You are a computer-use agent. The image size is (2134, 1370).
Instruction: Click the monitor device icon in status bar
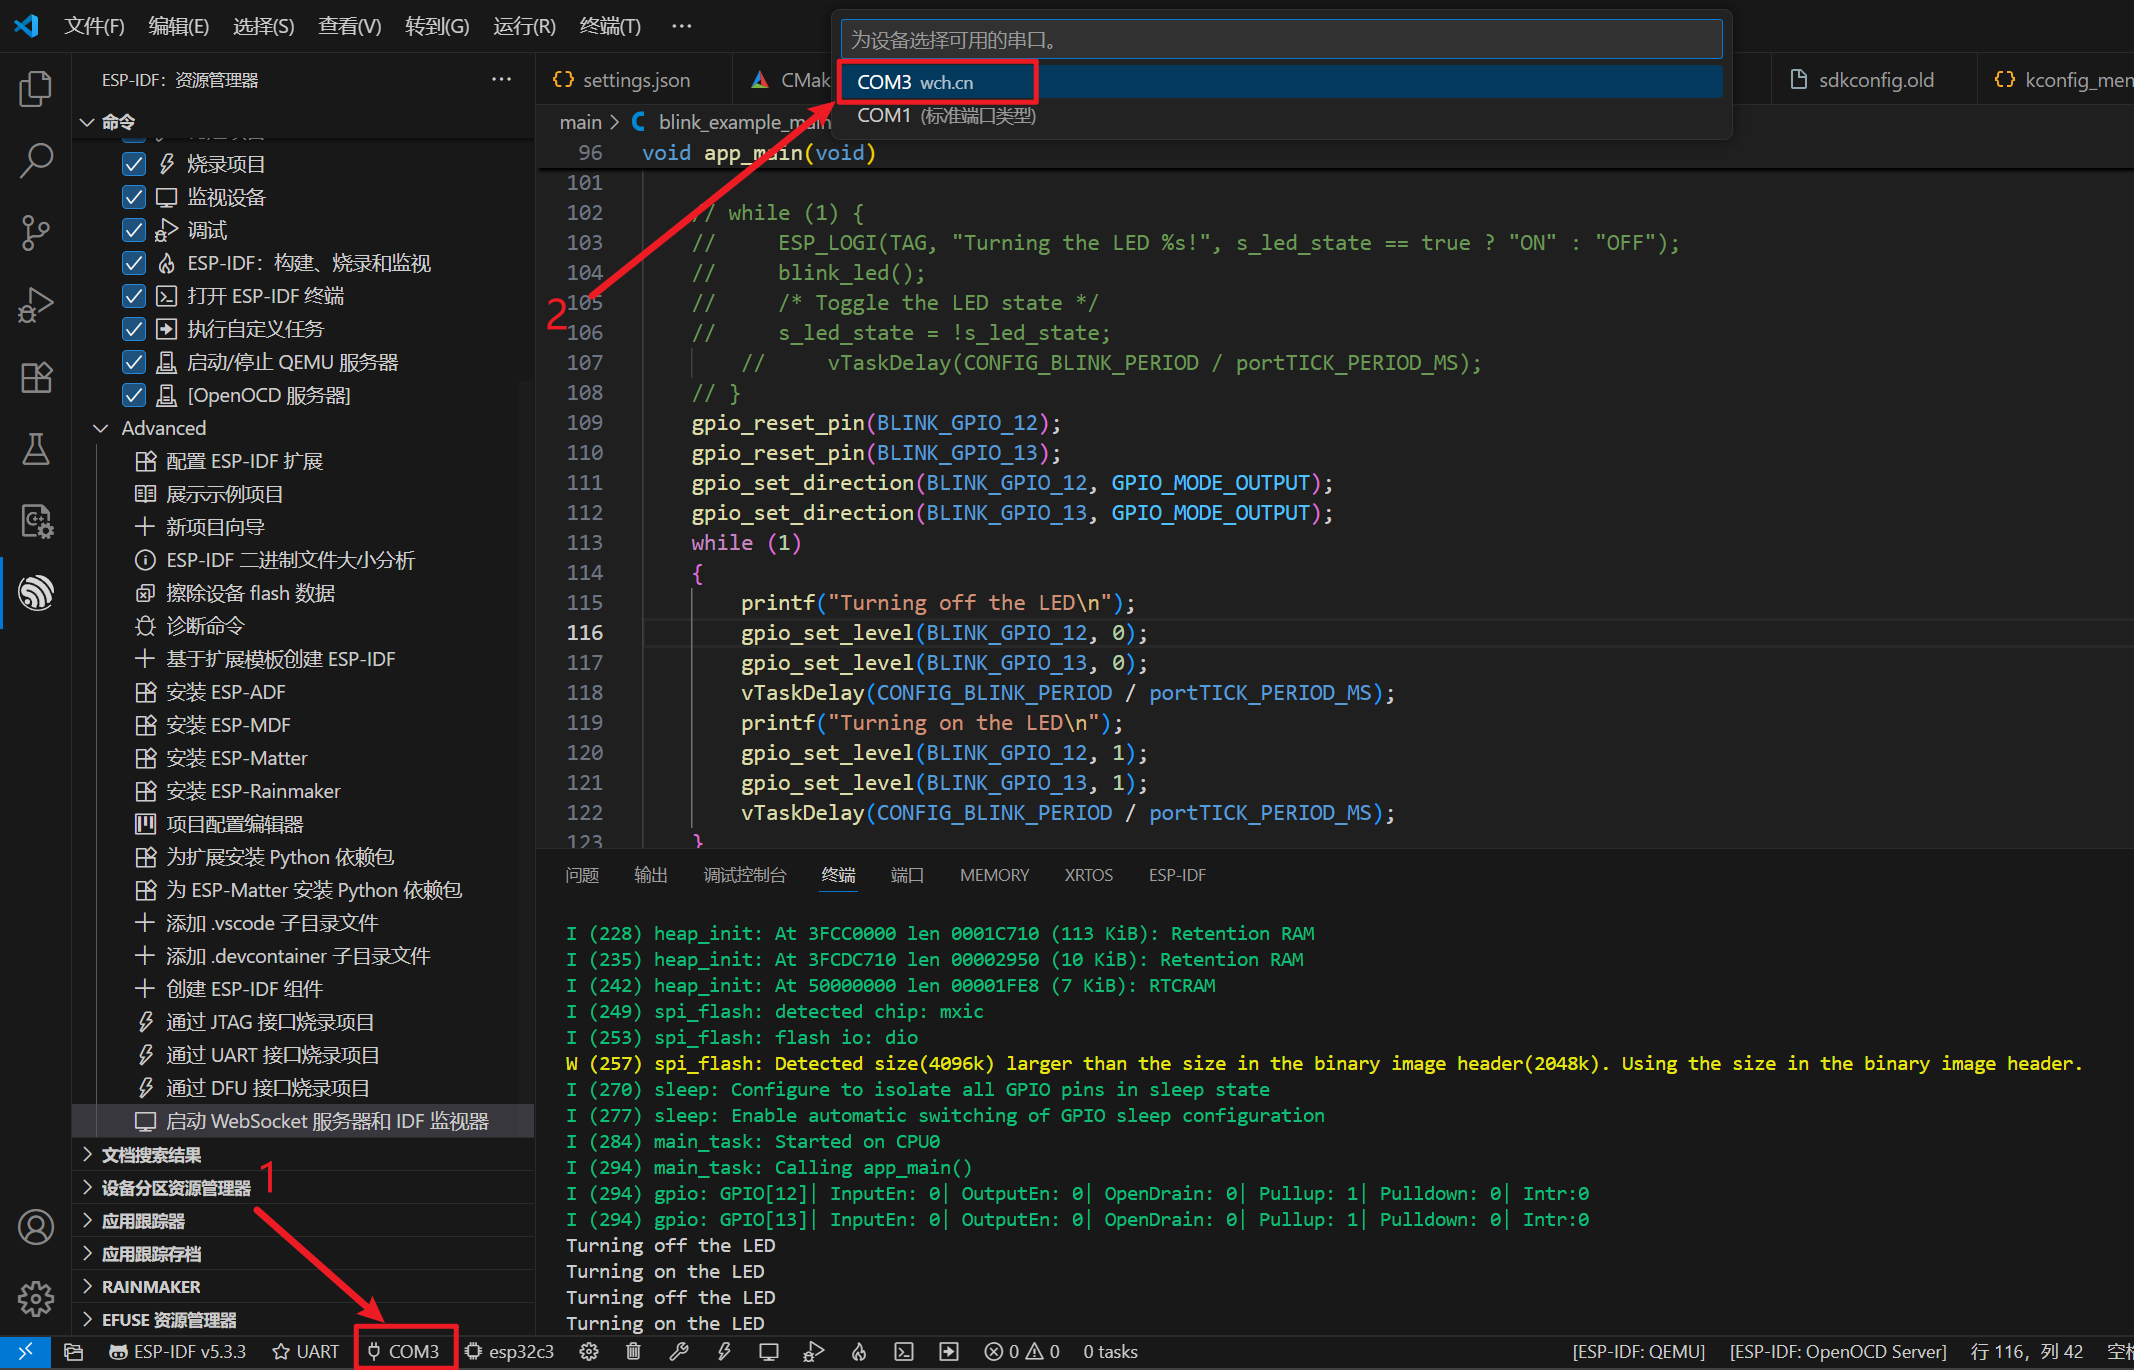pos(768,1351)
